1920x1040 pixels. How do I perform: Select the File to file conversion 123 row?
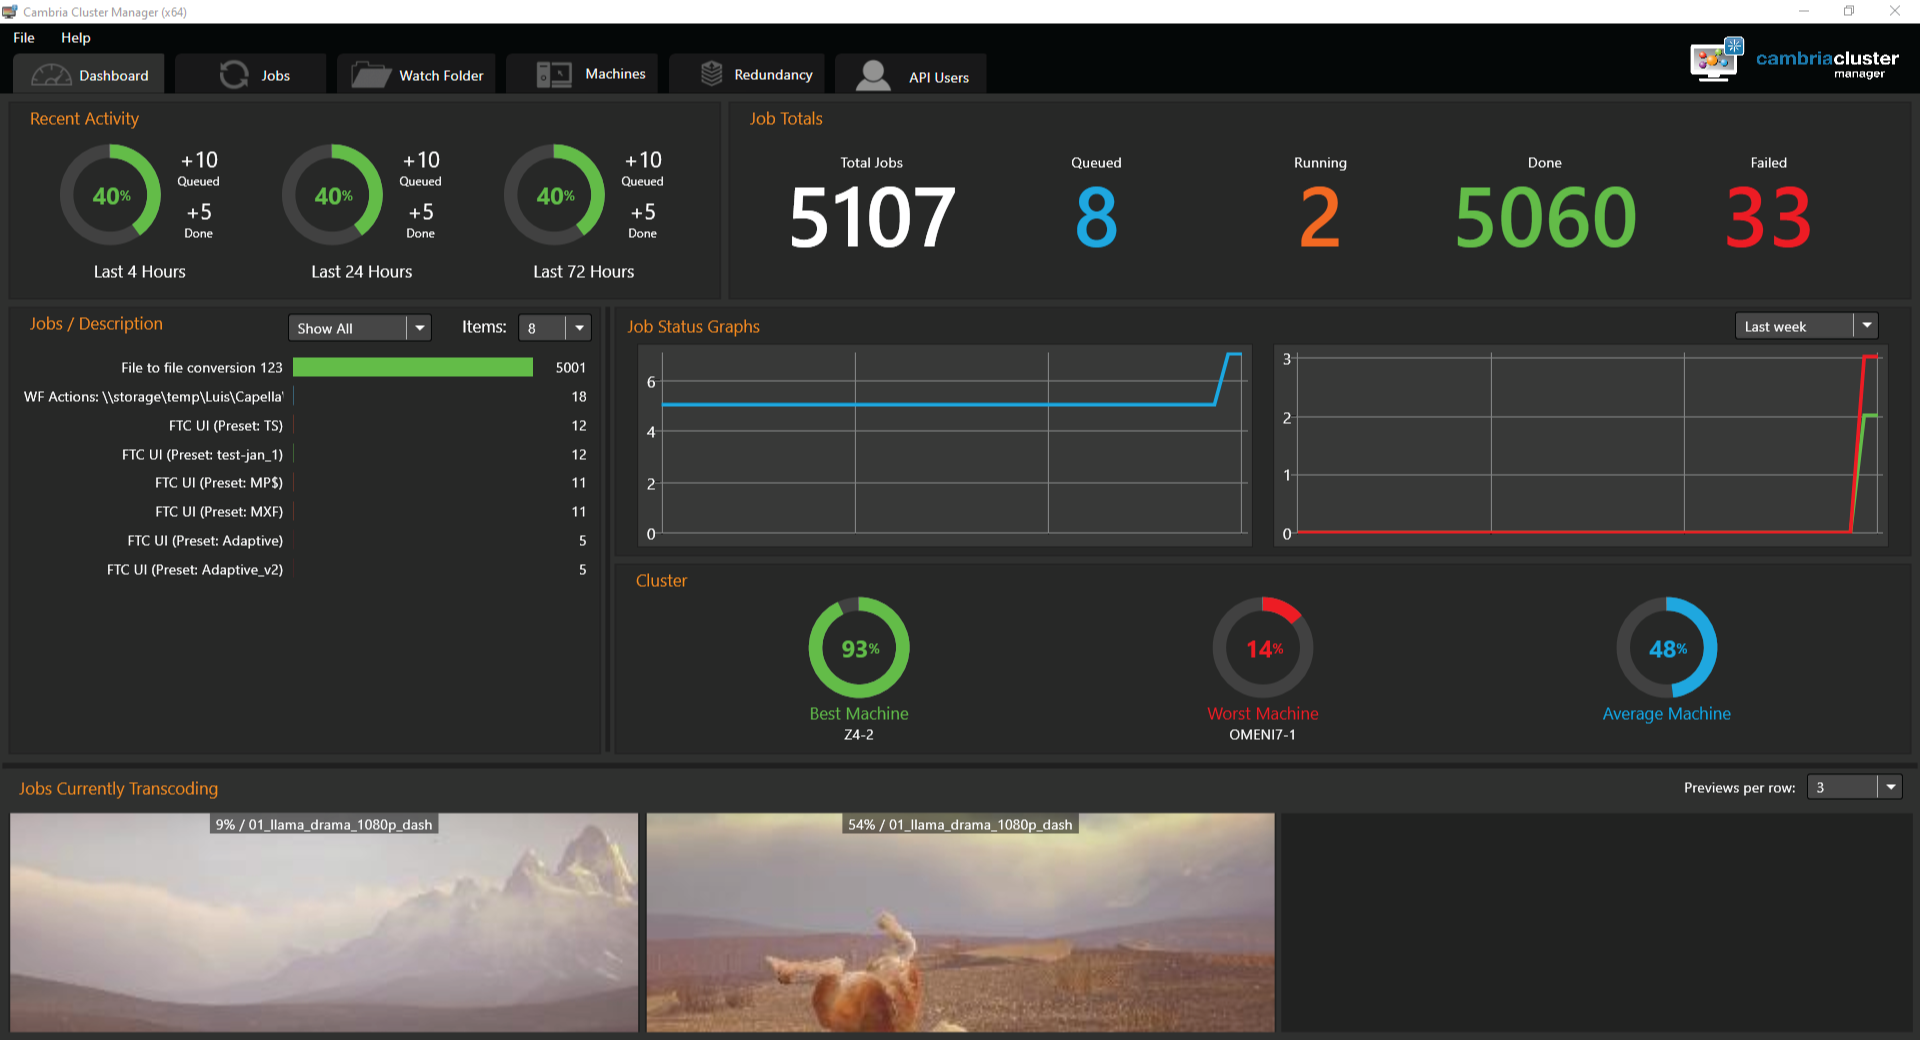(x=305, y=367)
